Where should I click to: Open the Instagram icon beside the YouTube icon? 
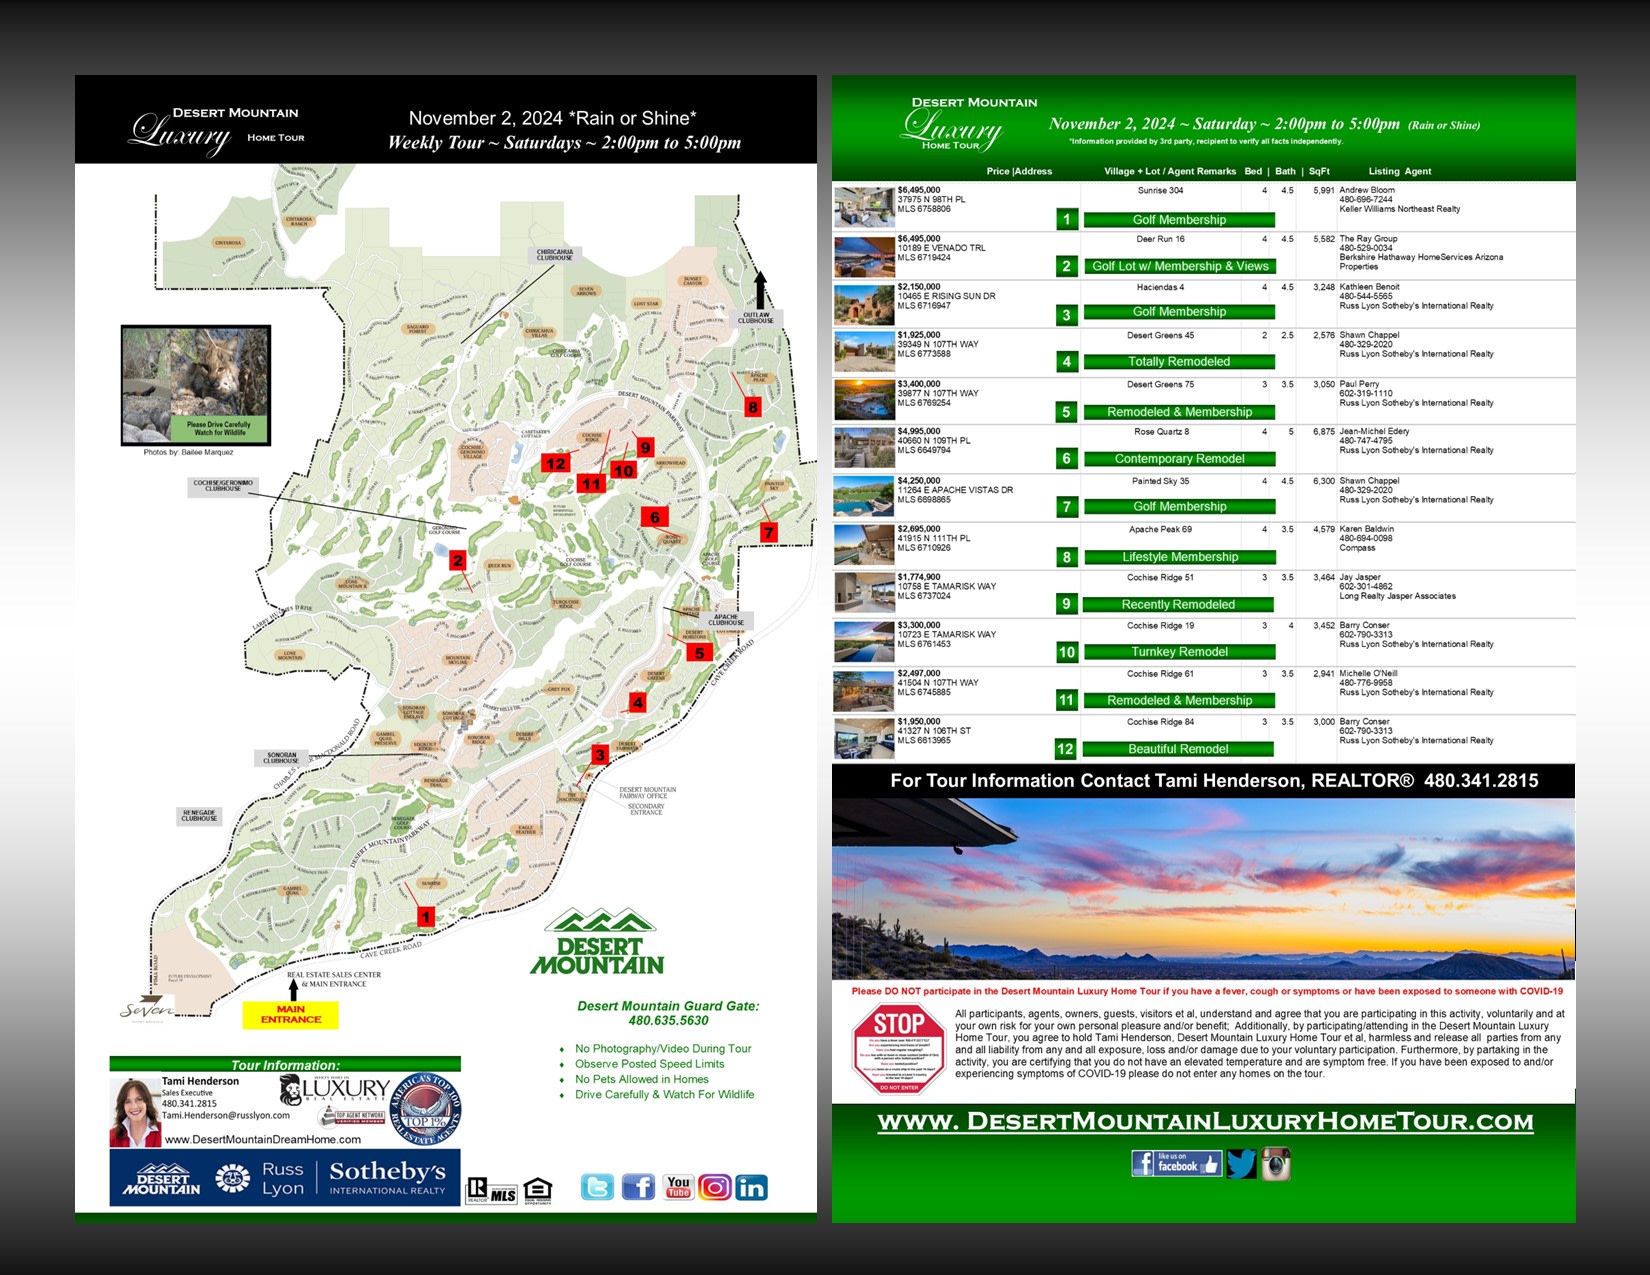714,1187
